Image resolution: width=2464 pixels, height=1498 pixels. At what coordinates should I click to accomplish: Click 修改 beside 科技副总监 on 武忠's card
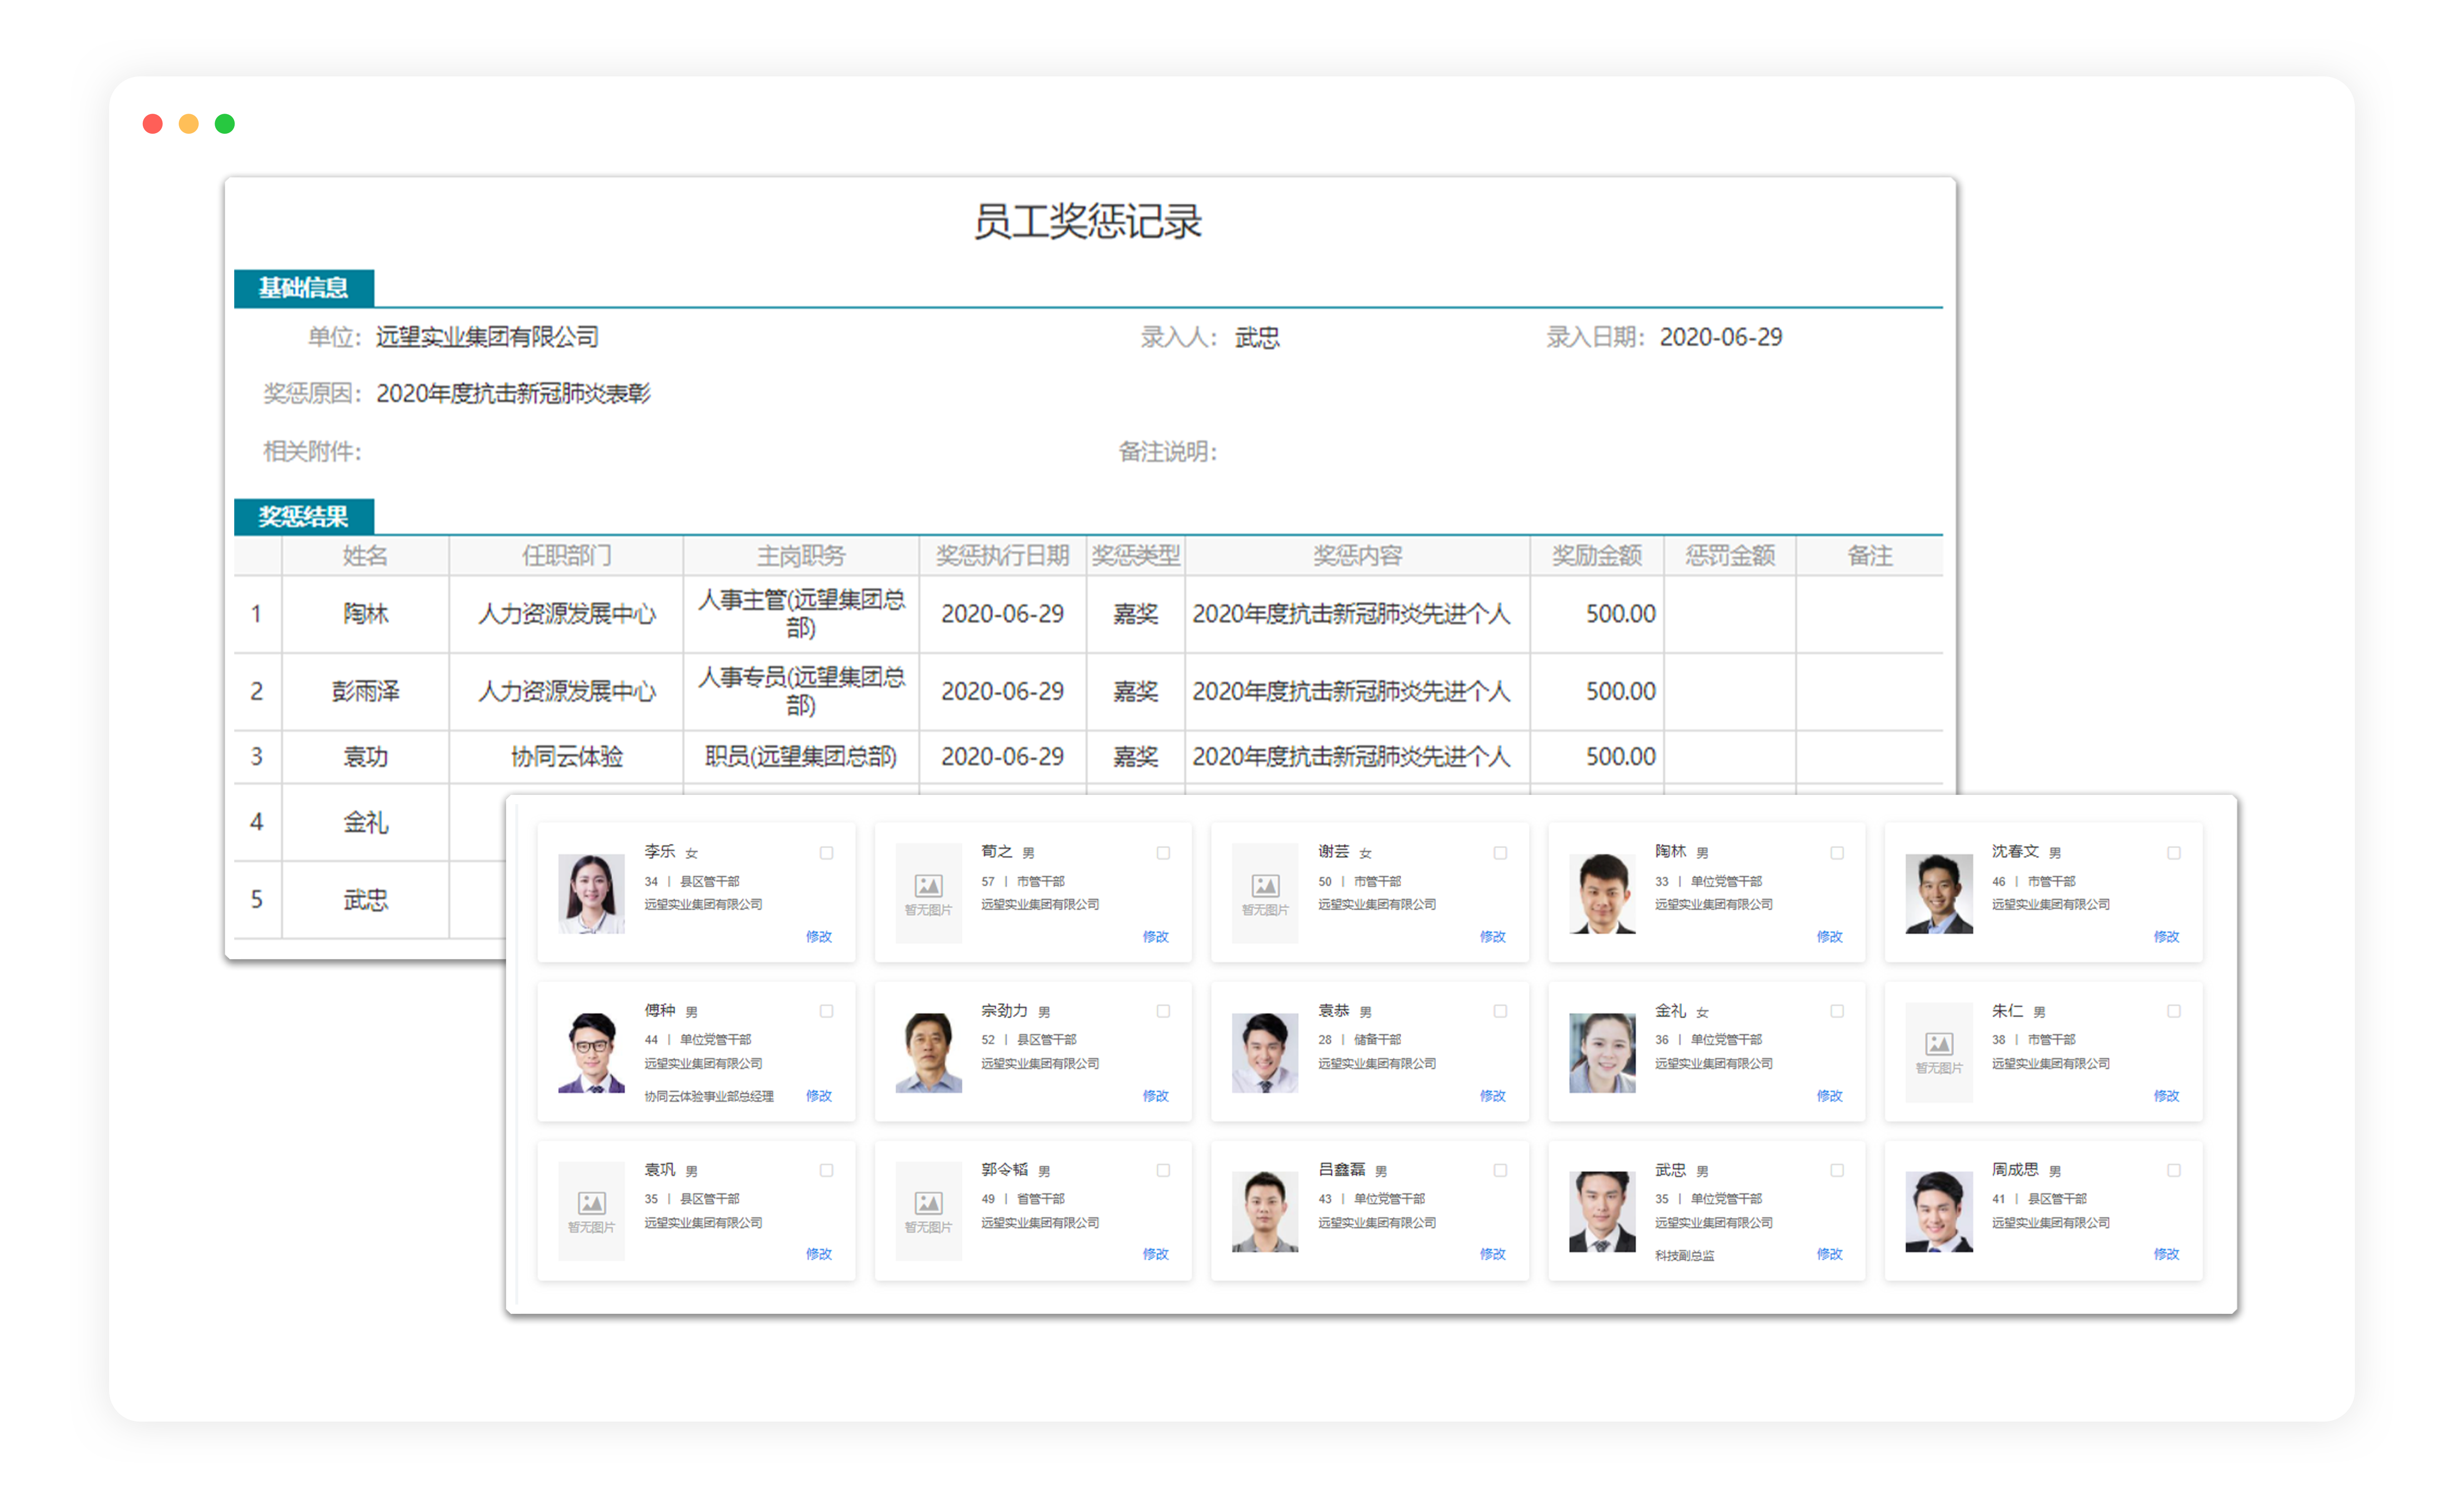(1830, 1253)
